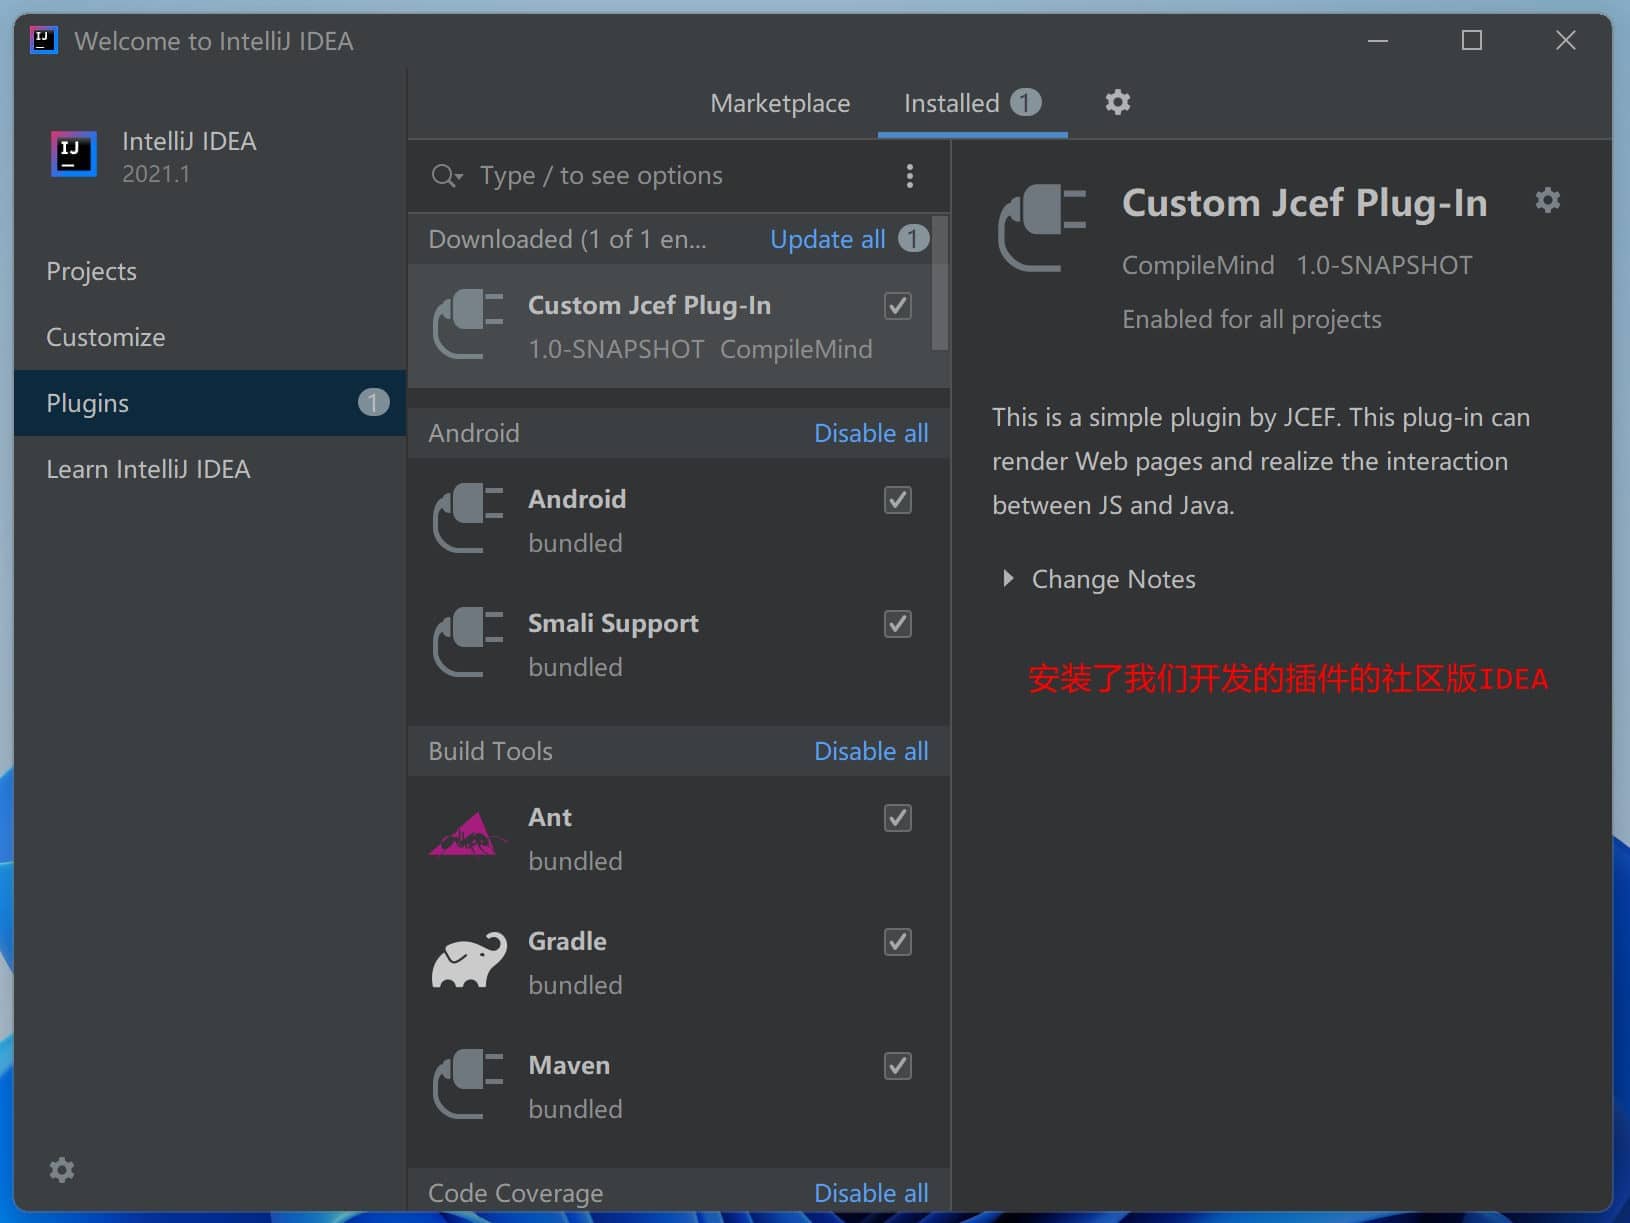Minimize the Welcome to IntelliJ IDEA window

pyautogui.click(x=1378, y=40)
